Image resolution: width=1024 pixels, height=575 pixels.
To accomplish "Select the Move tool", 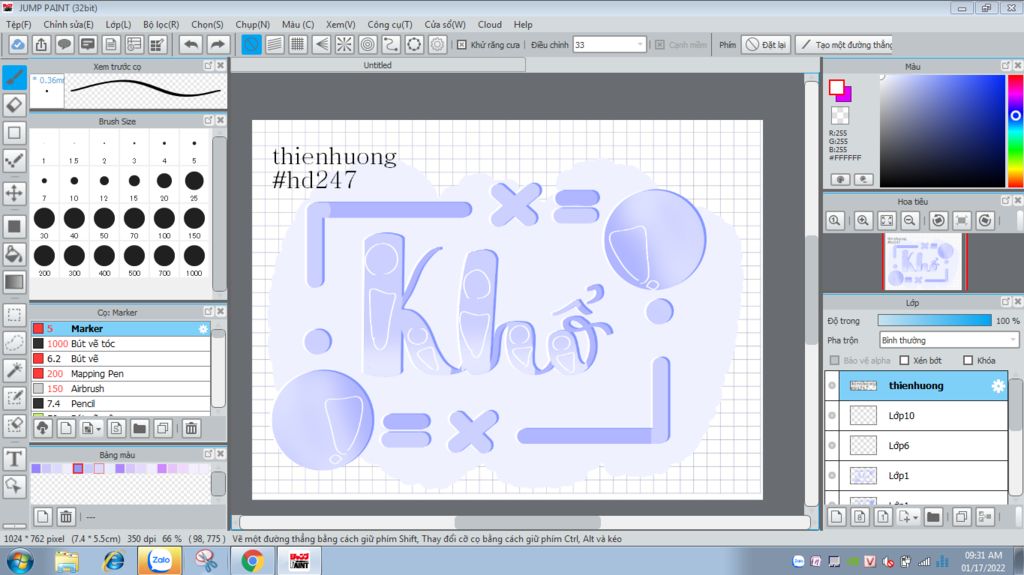I will click(14, 193).
